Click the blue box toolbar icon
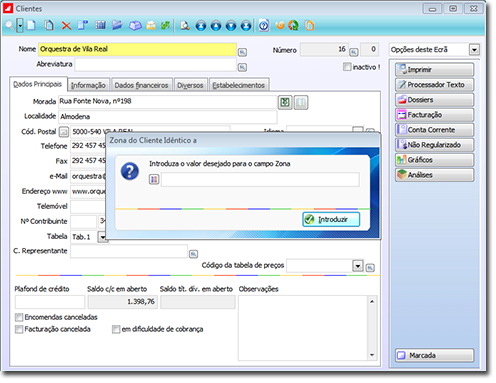The width and height of the screenshot is (496, 383). (x=135, y=25)
